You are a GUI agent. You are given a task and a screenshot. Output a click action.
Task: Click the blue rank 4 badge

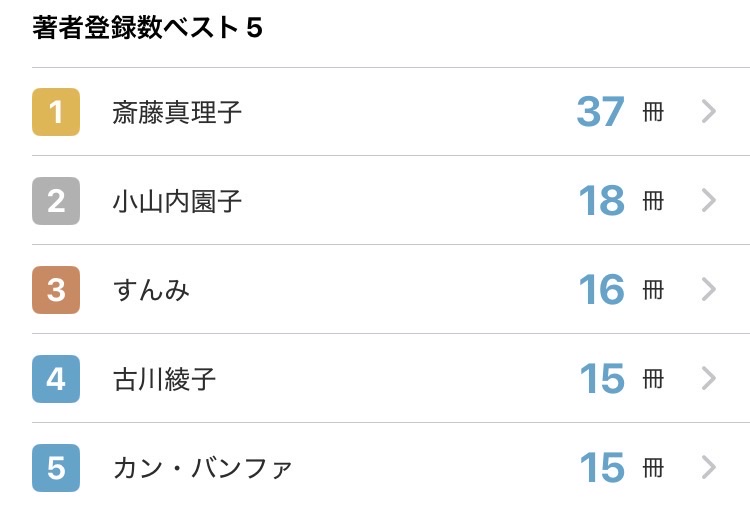56,379
